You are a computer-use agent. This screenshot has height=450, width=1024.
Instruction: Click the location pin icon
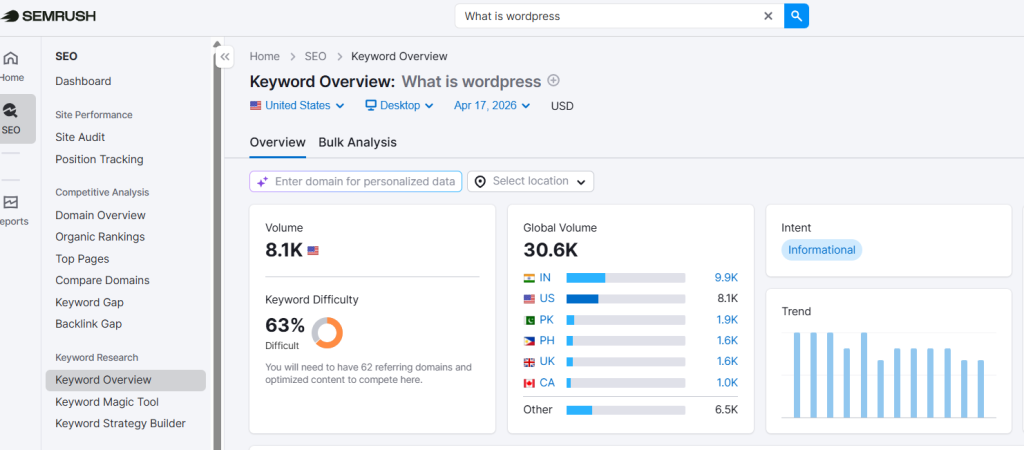click(x=480, y=182)
